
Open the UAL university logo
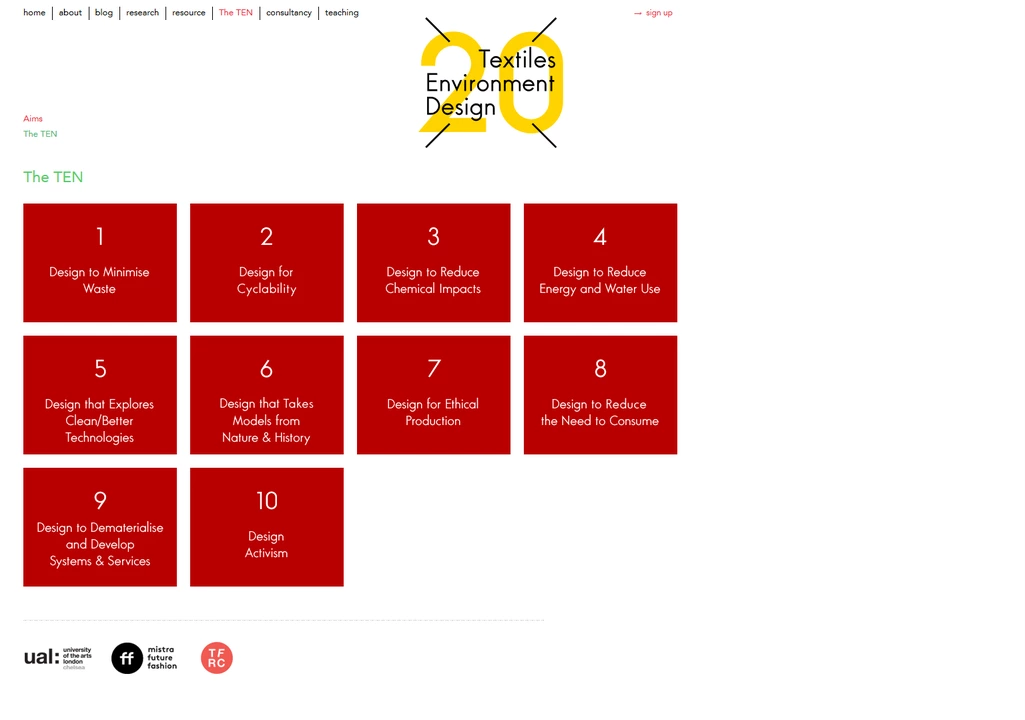tap(57, 657)
